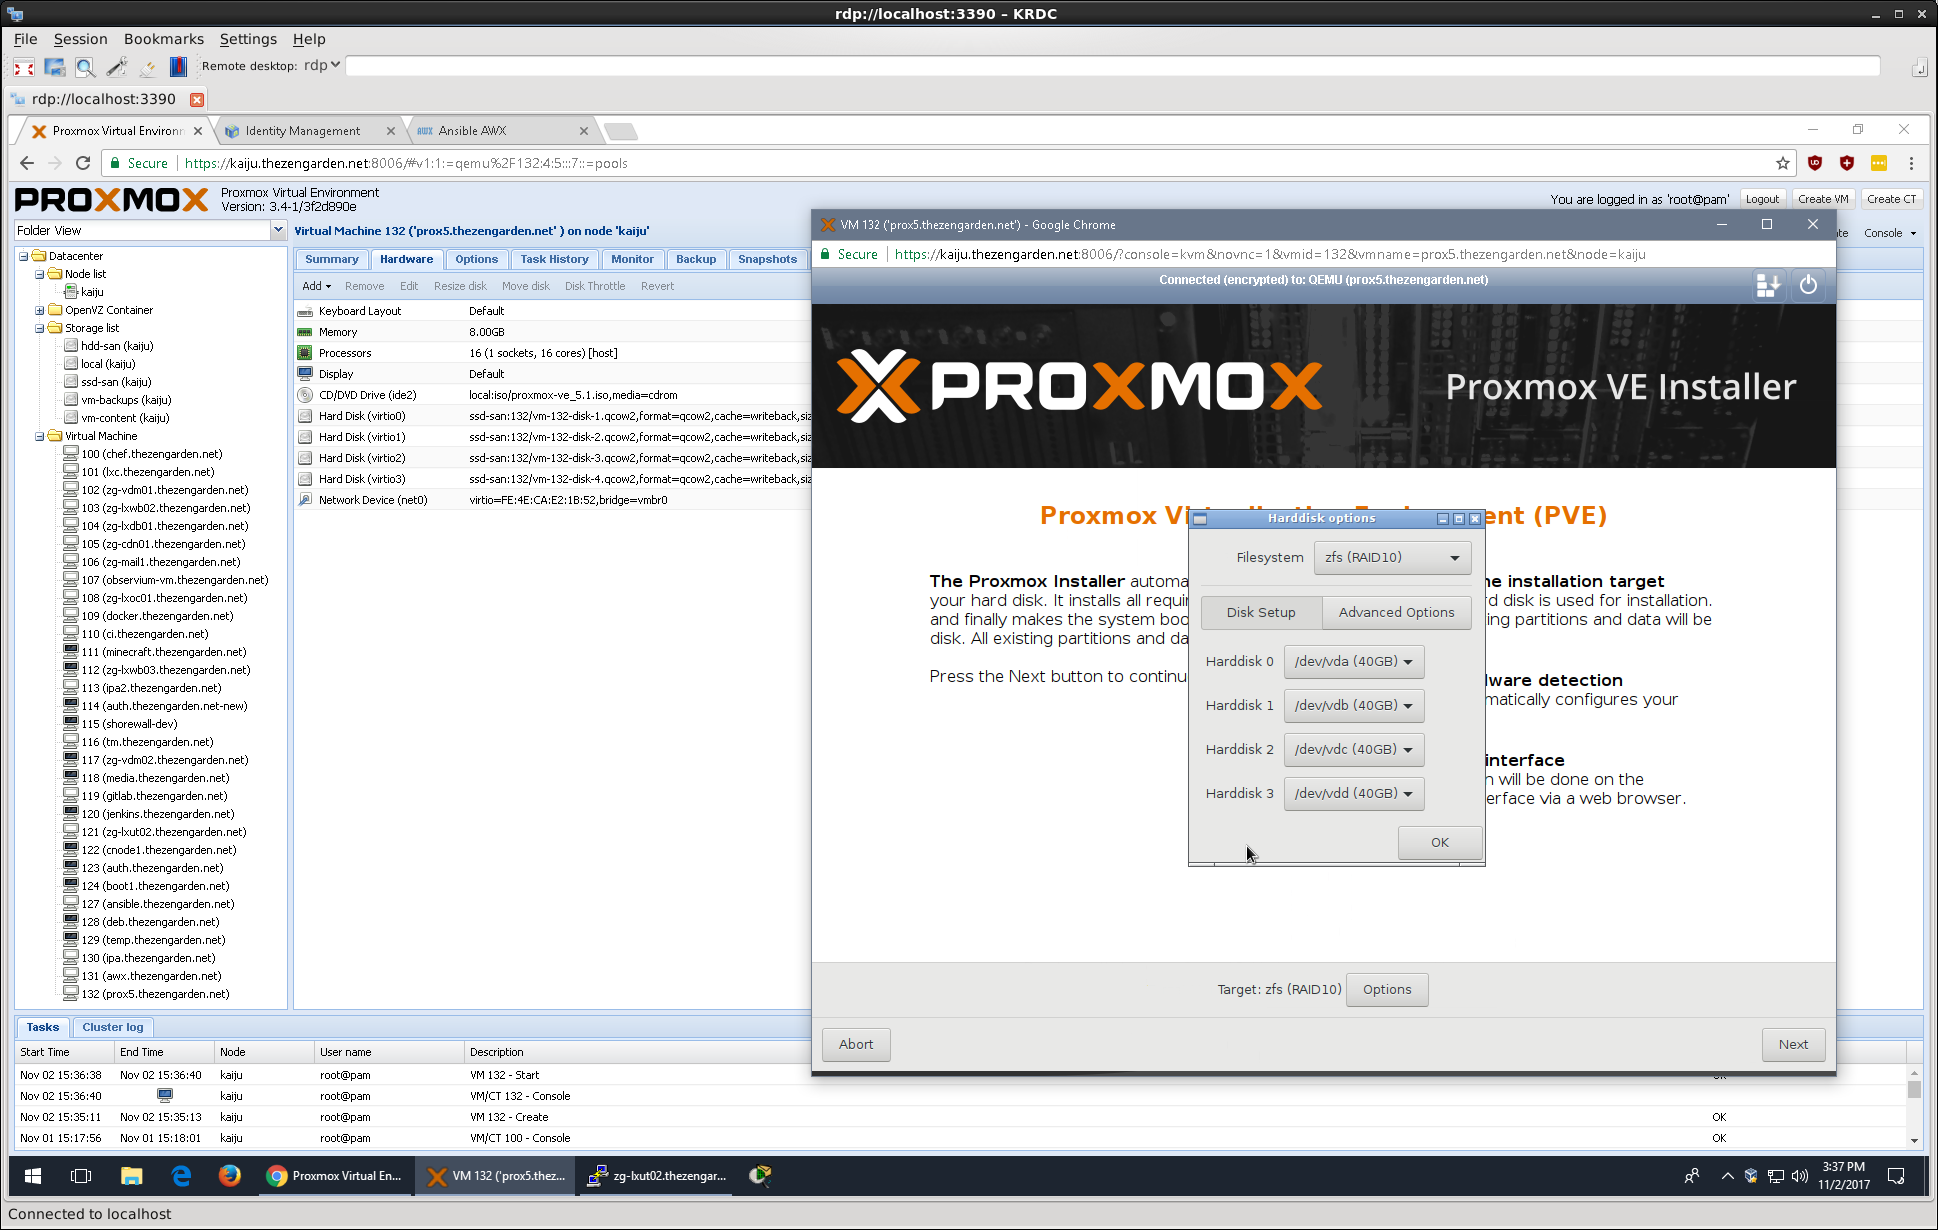Click OK in Harddisk options dialog
The width and height of the screenshot is (1938, 1230).
[x=1439, y=842]
